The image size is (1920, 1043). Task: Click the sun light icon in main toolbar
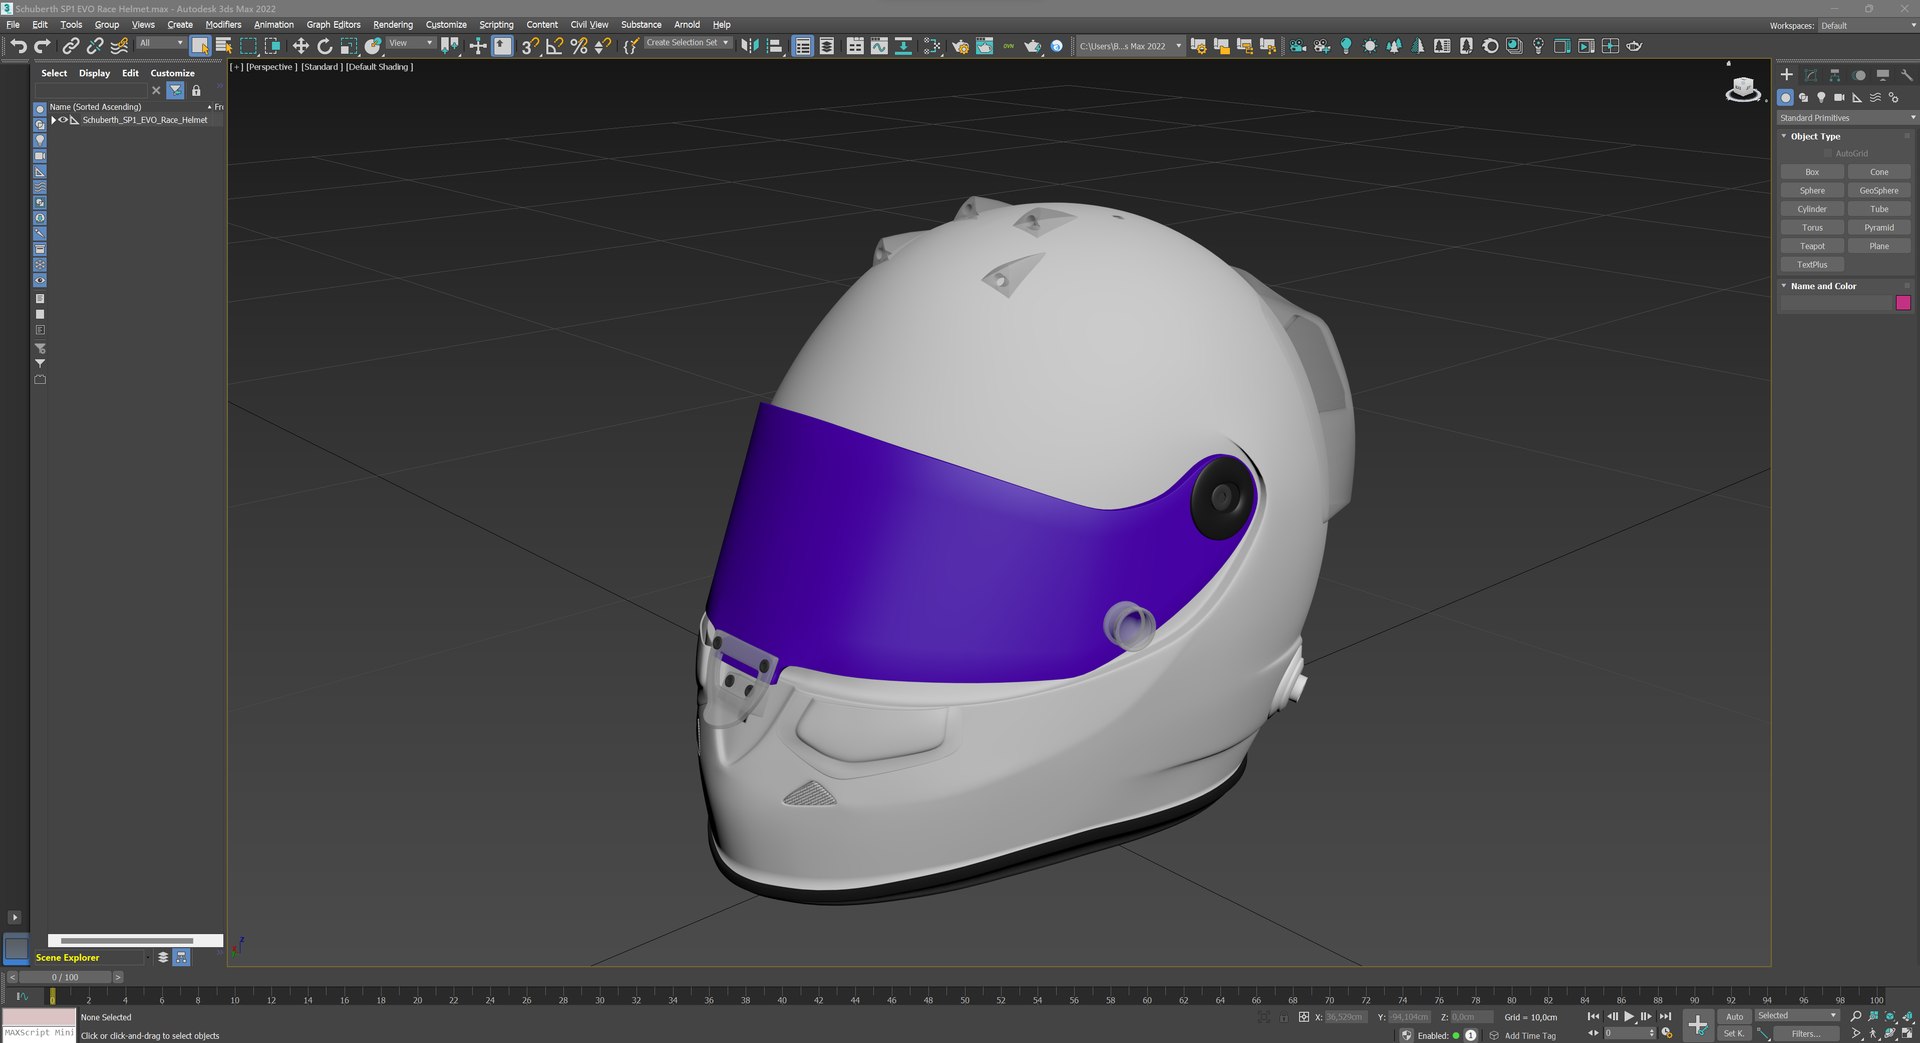[1370, 46]
